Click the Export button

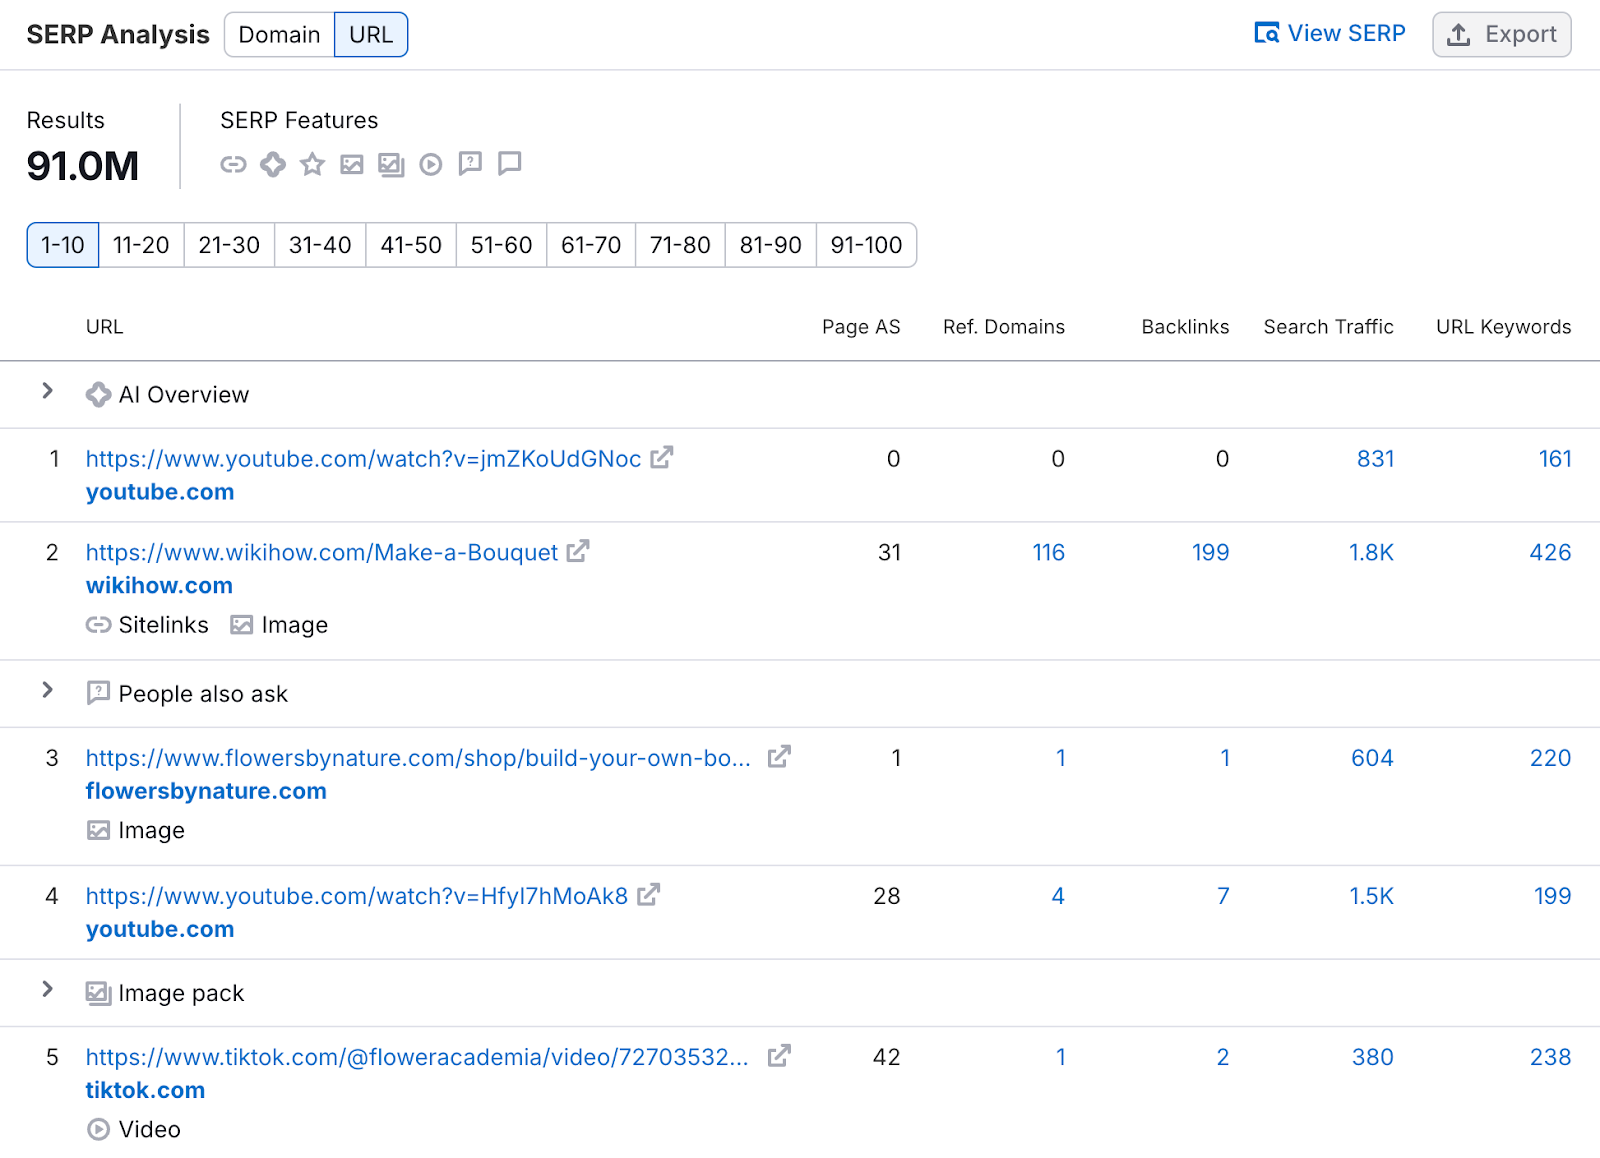[1501, 34]
